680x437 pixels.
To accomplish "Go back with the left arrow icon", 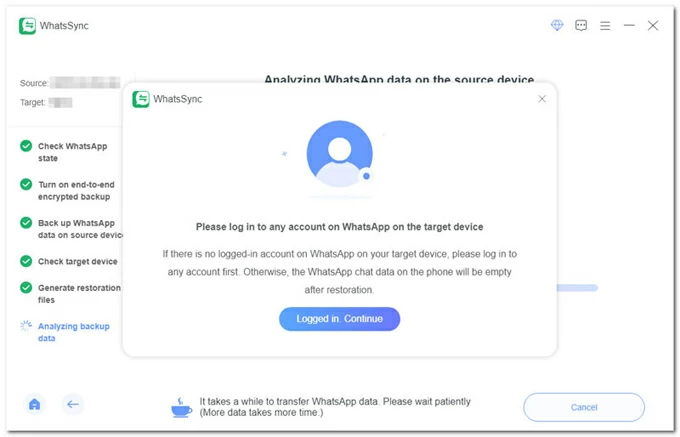I will point(72,404).
